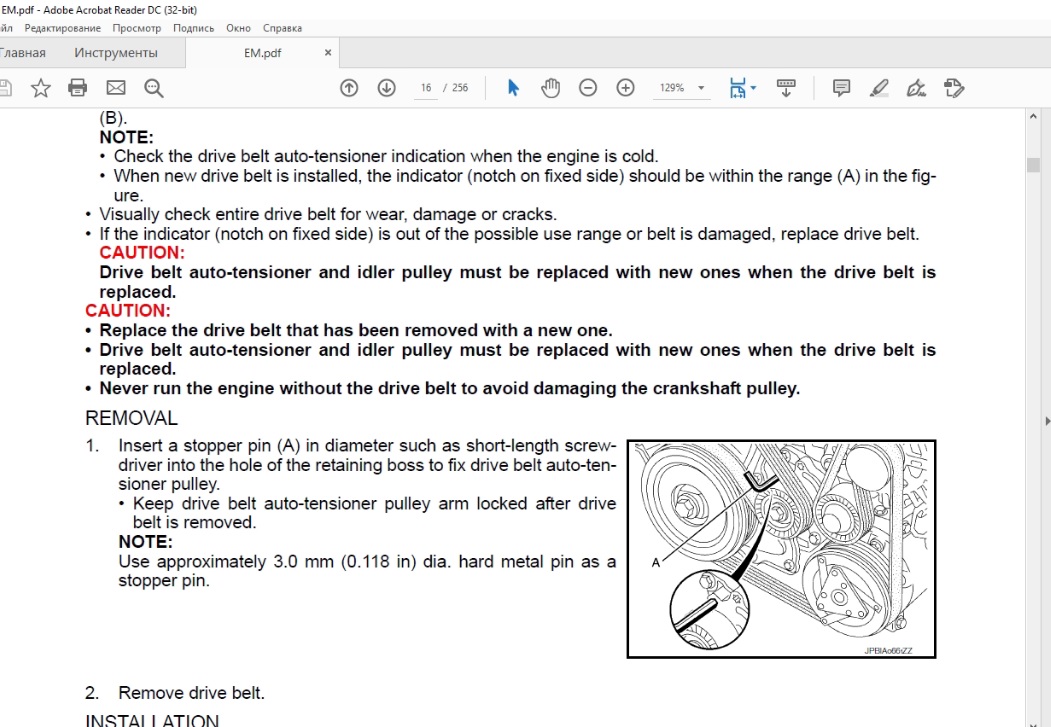The height and width of the screenshot is (727, 1051).
Task: Click the INSTALLATION heading
Action: [x=152, y=720]
